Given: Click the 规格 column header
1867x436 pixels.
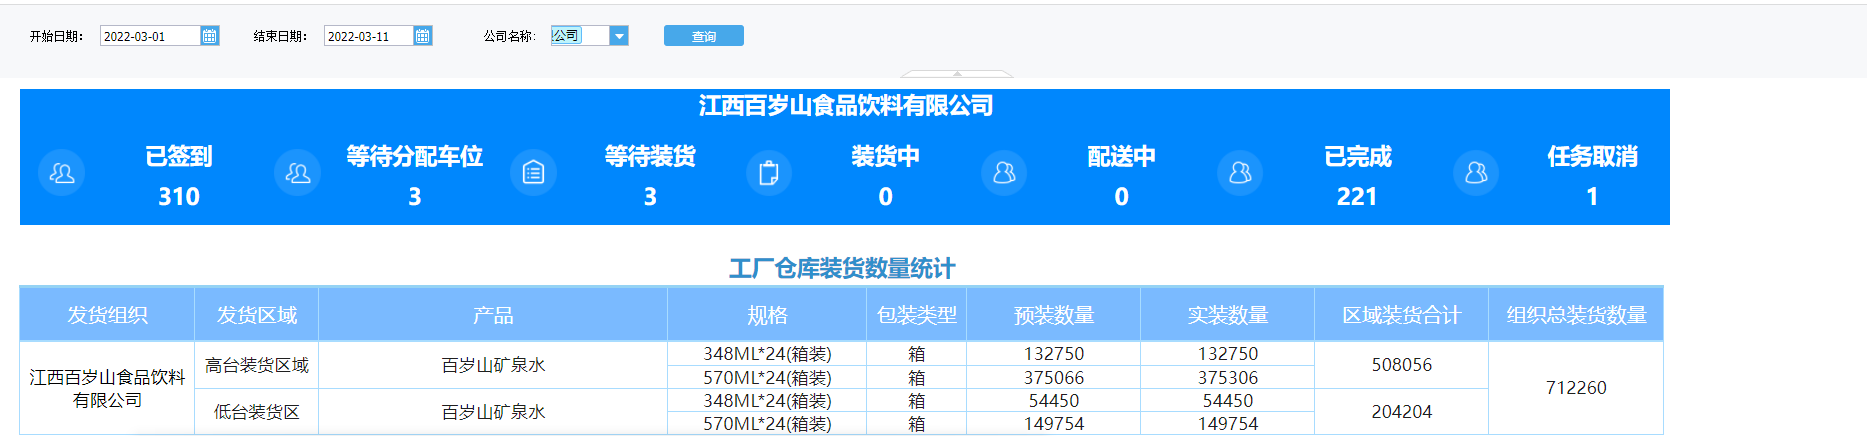Looking at the screenshot, I should [x=767, y=315].
